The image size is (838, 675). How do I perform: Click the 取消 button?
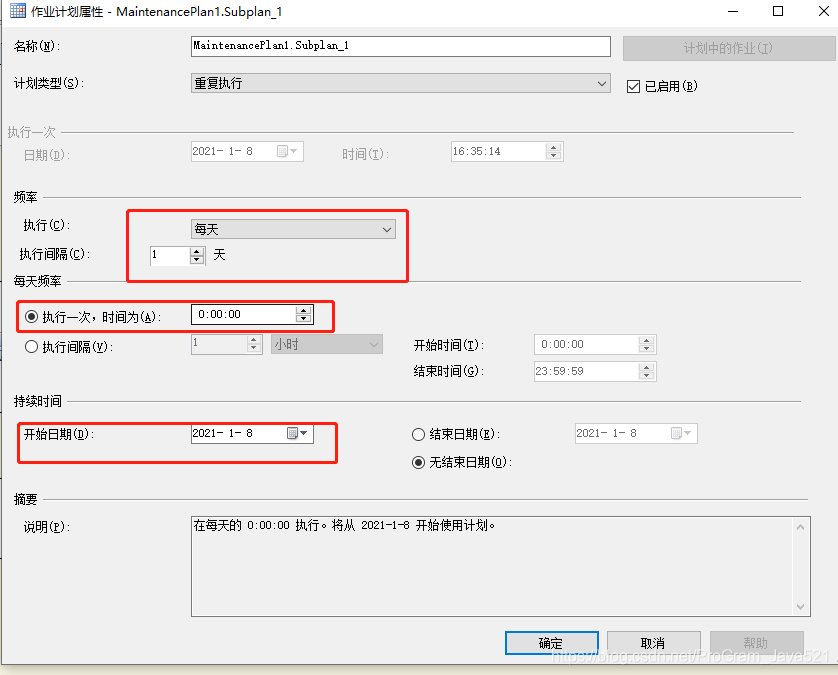coord(654,643)
